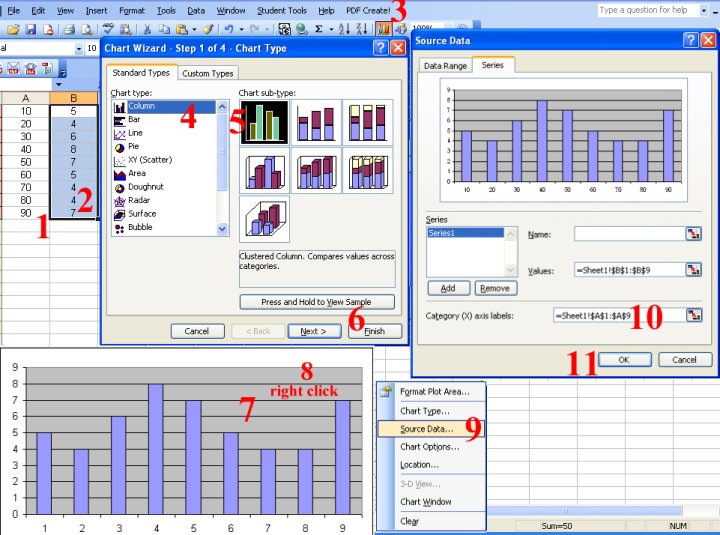Viewport: 720px width, 535px height.
Task: Run the ABC spelling check icon
Action: [108, 29]
